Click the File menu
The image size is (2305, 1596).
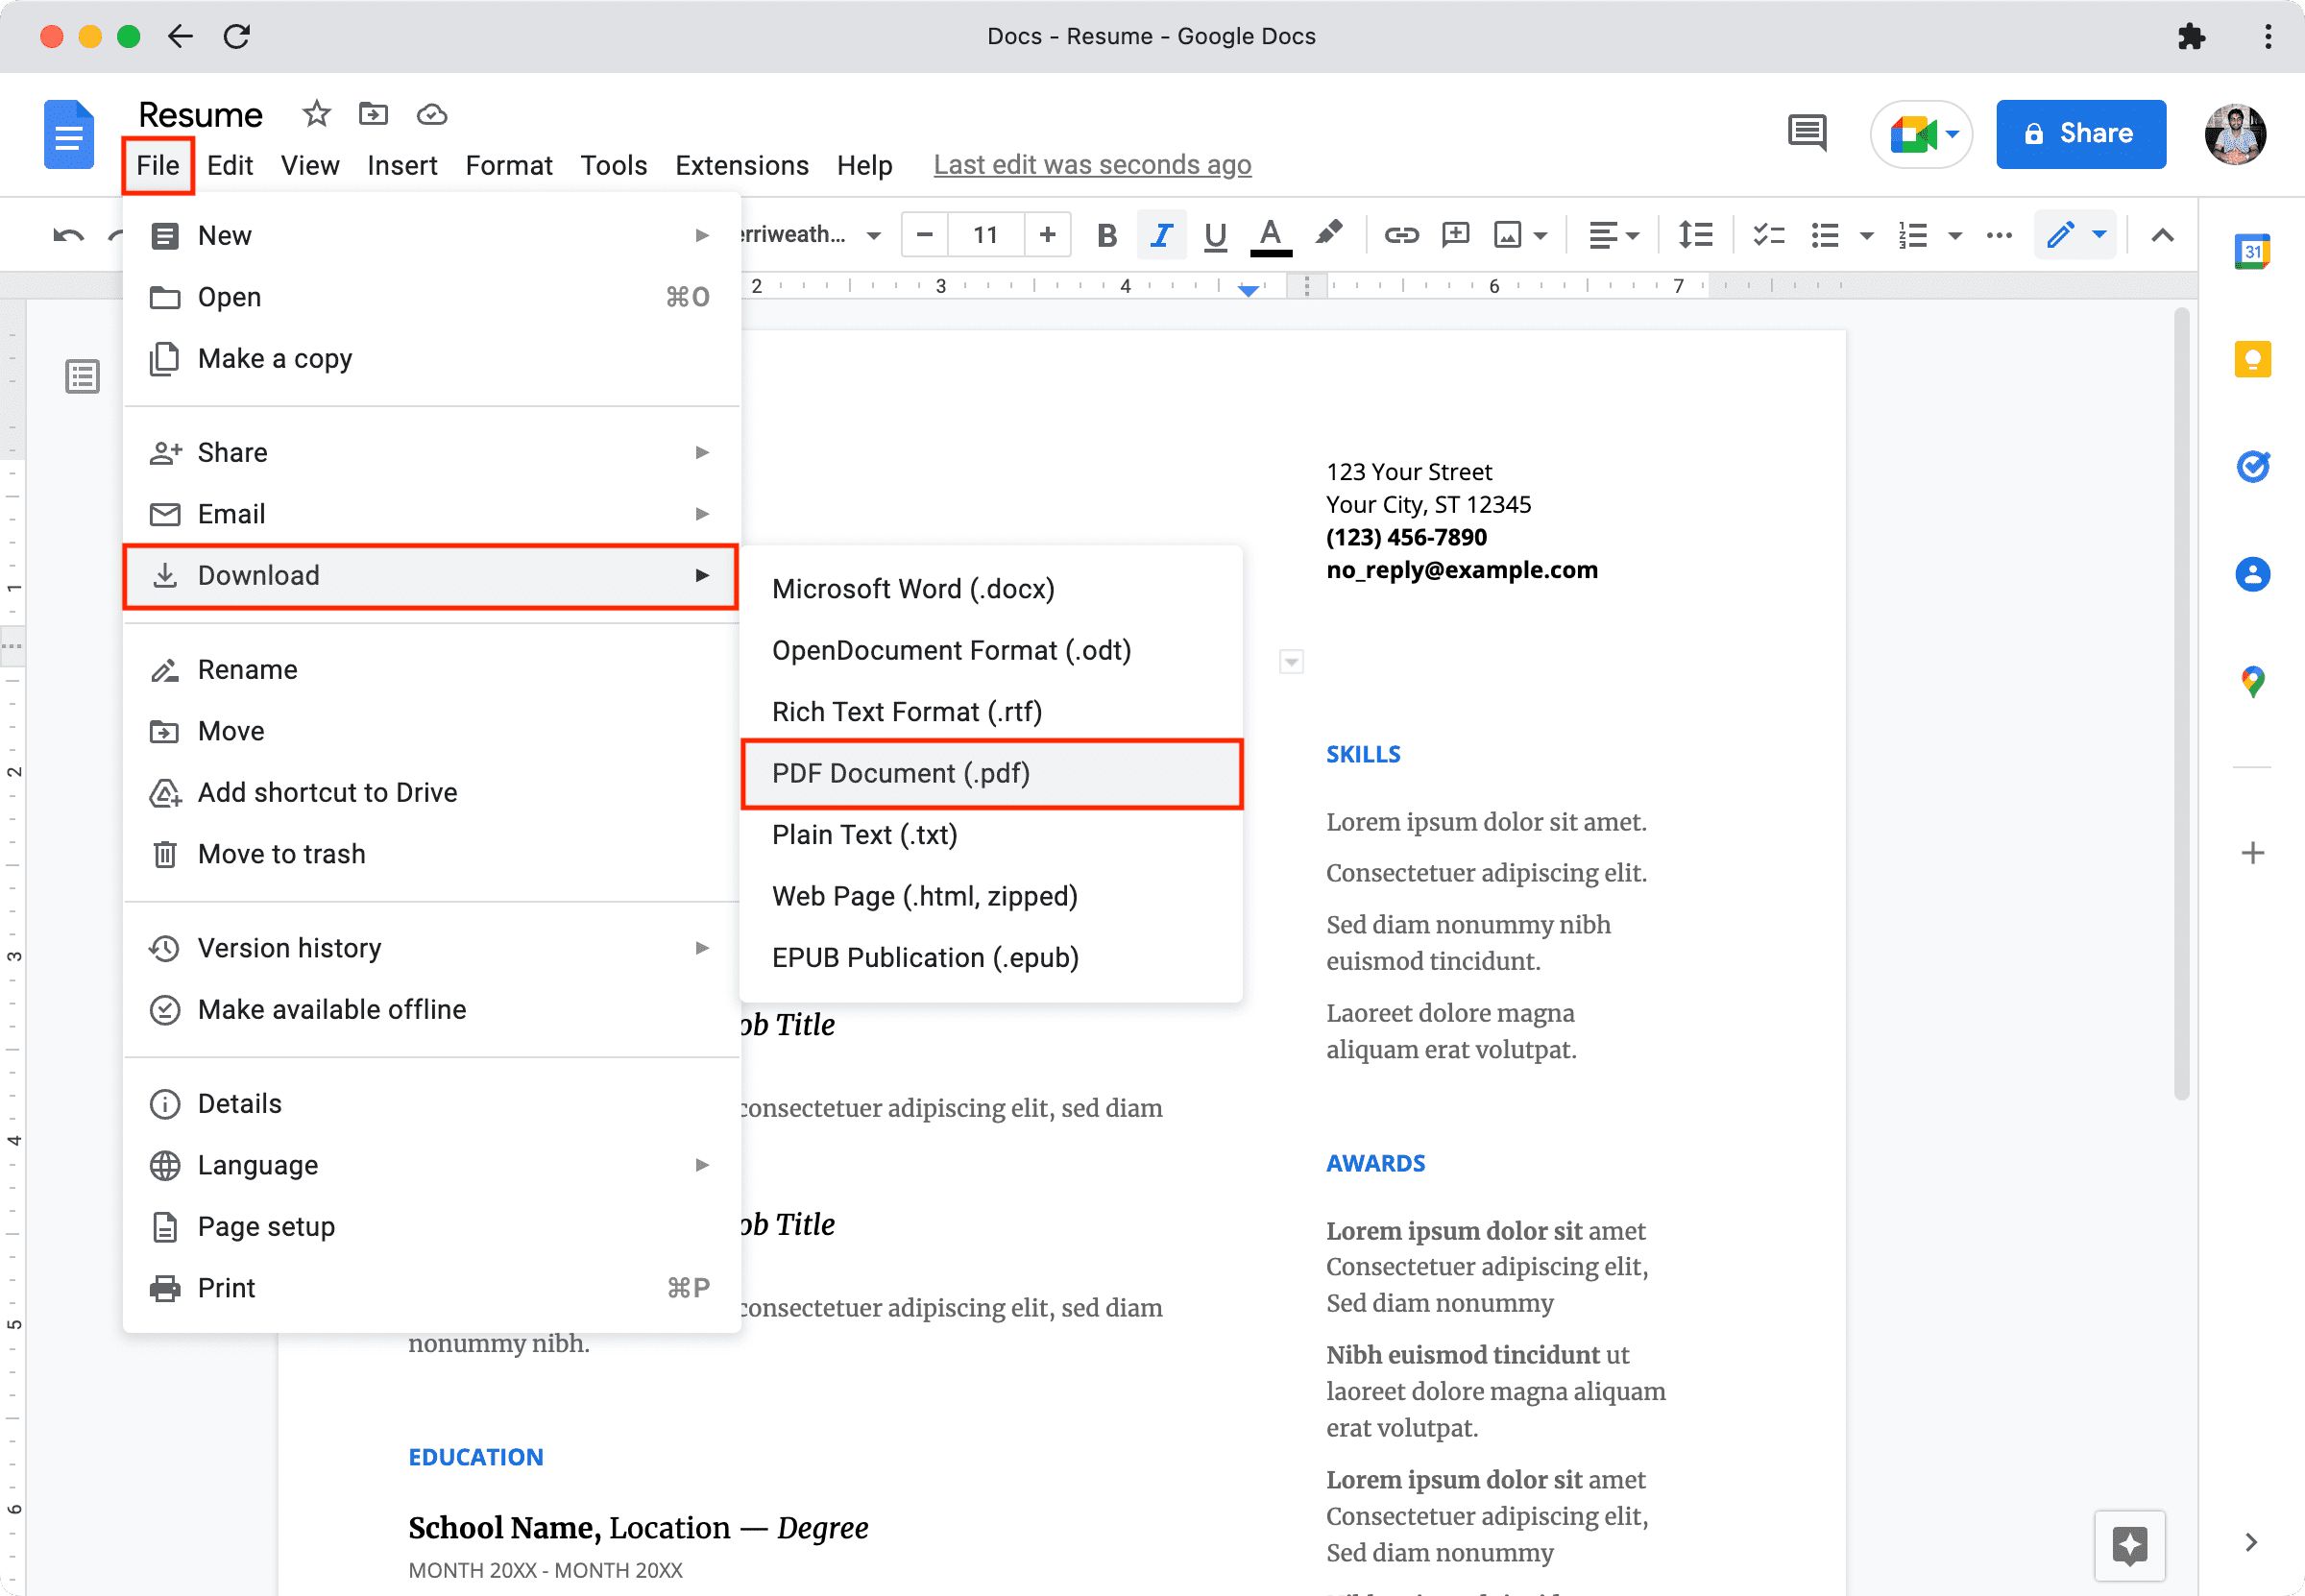[158, 163]
